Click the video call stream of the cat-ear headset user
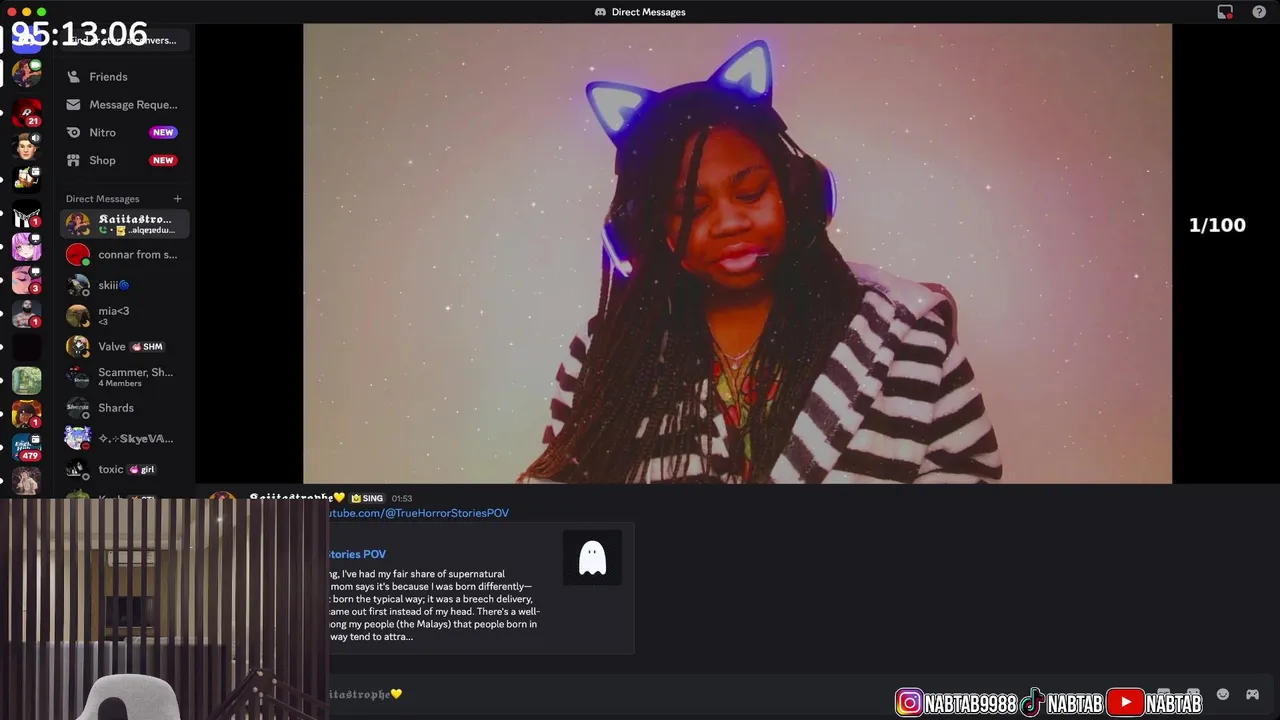This screenshot has width=1280, height=720. [737, 254]
